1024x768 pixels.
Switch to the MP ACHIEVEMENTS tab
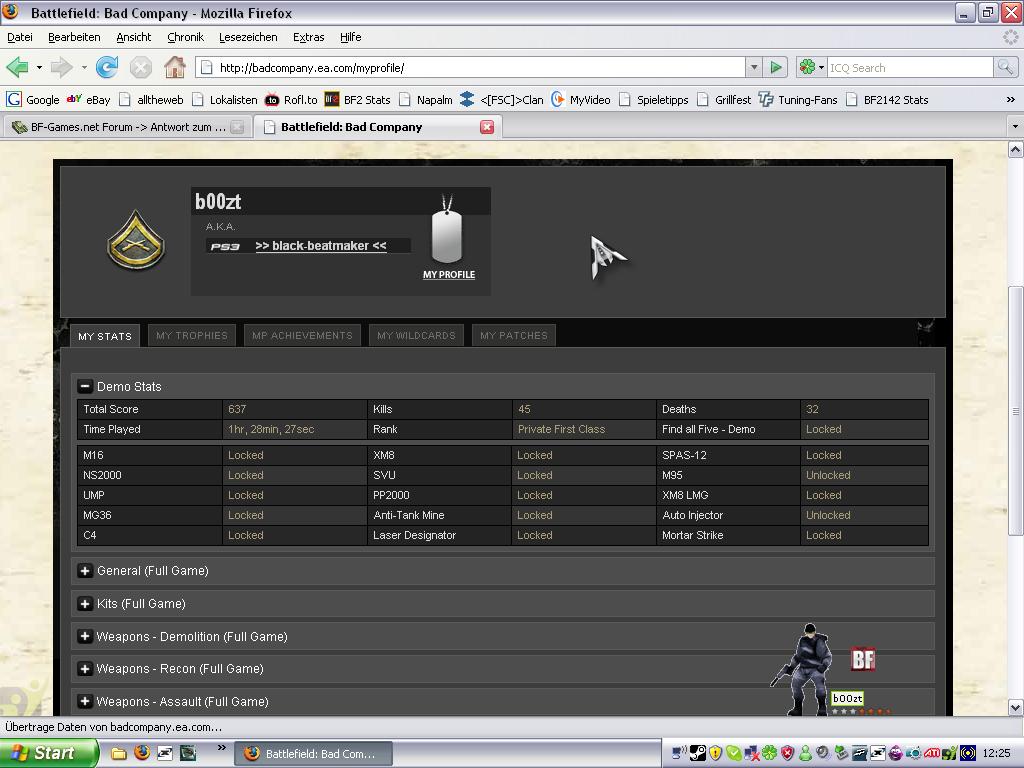tap(302, 336)
